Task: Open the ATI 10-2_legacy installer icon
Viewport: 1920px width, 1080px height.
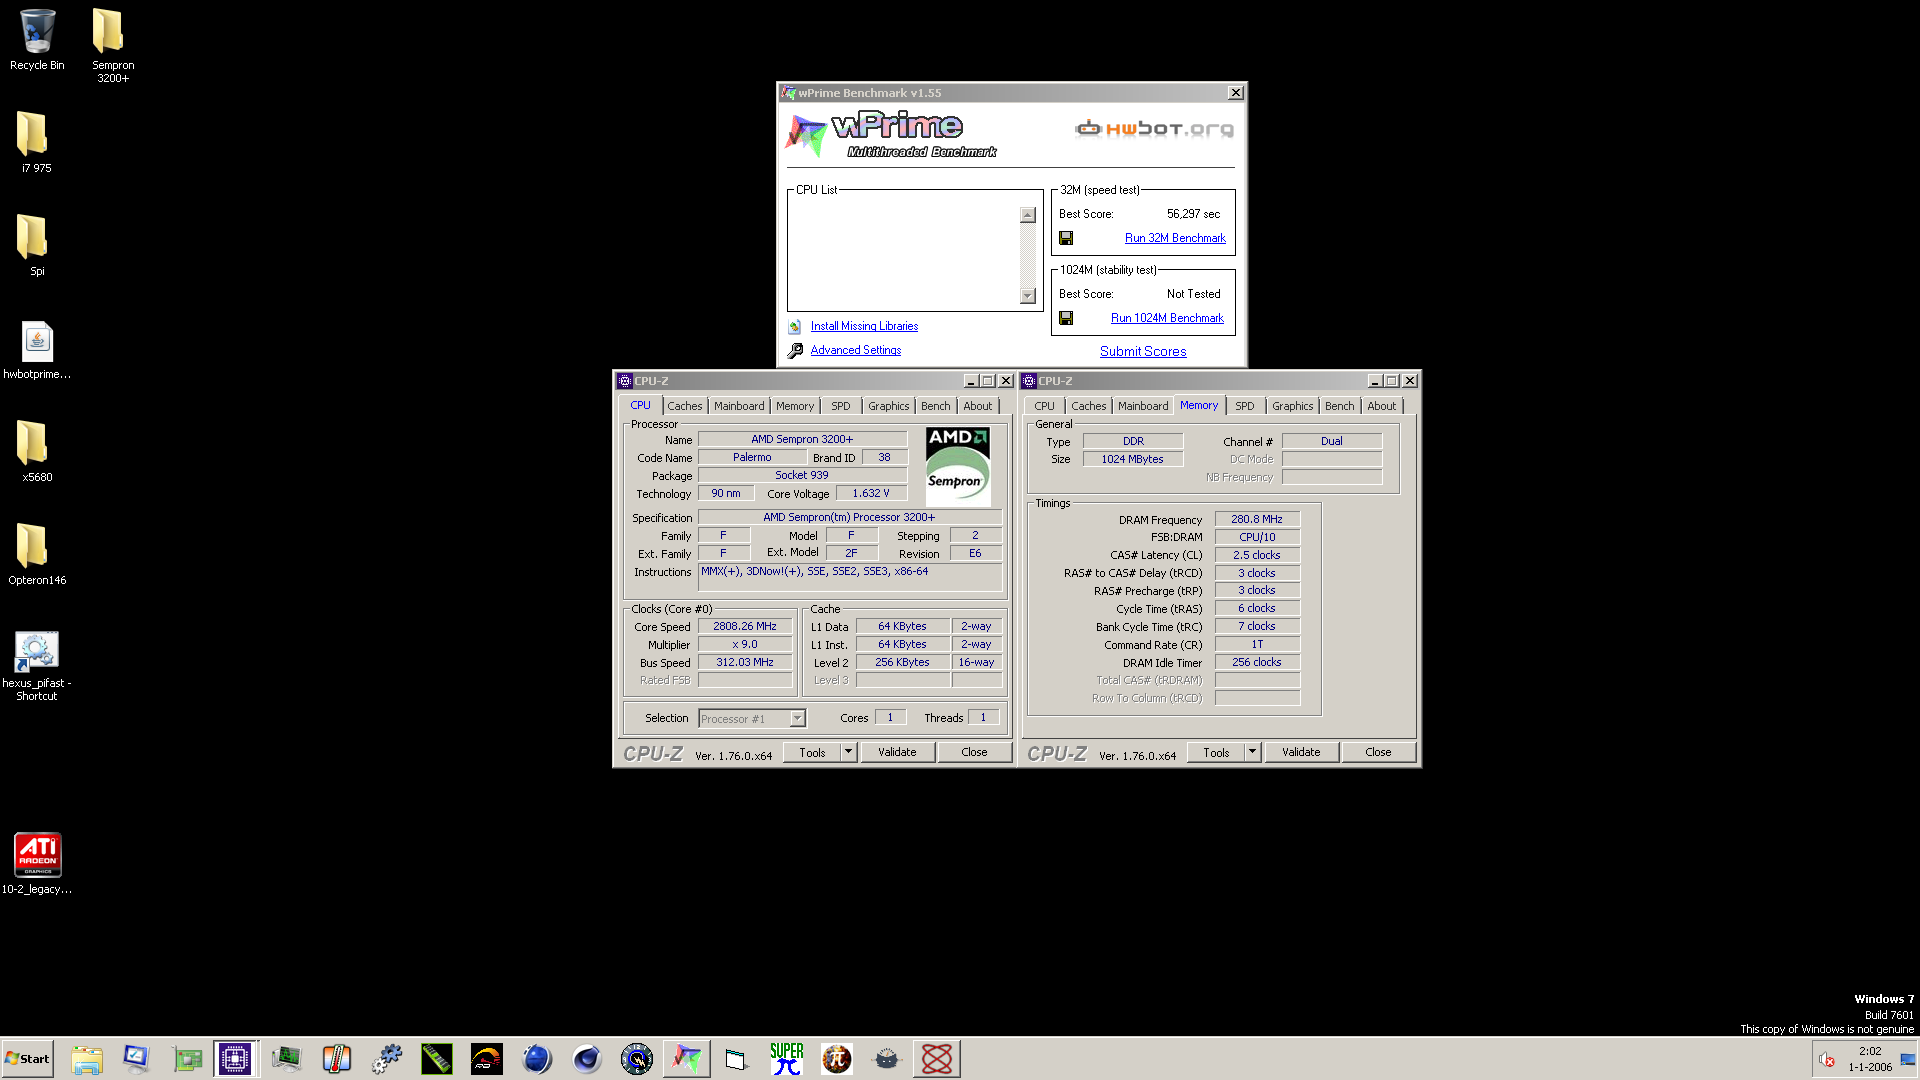Action: point(37,863)
